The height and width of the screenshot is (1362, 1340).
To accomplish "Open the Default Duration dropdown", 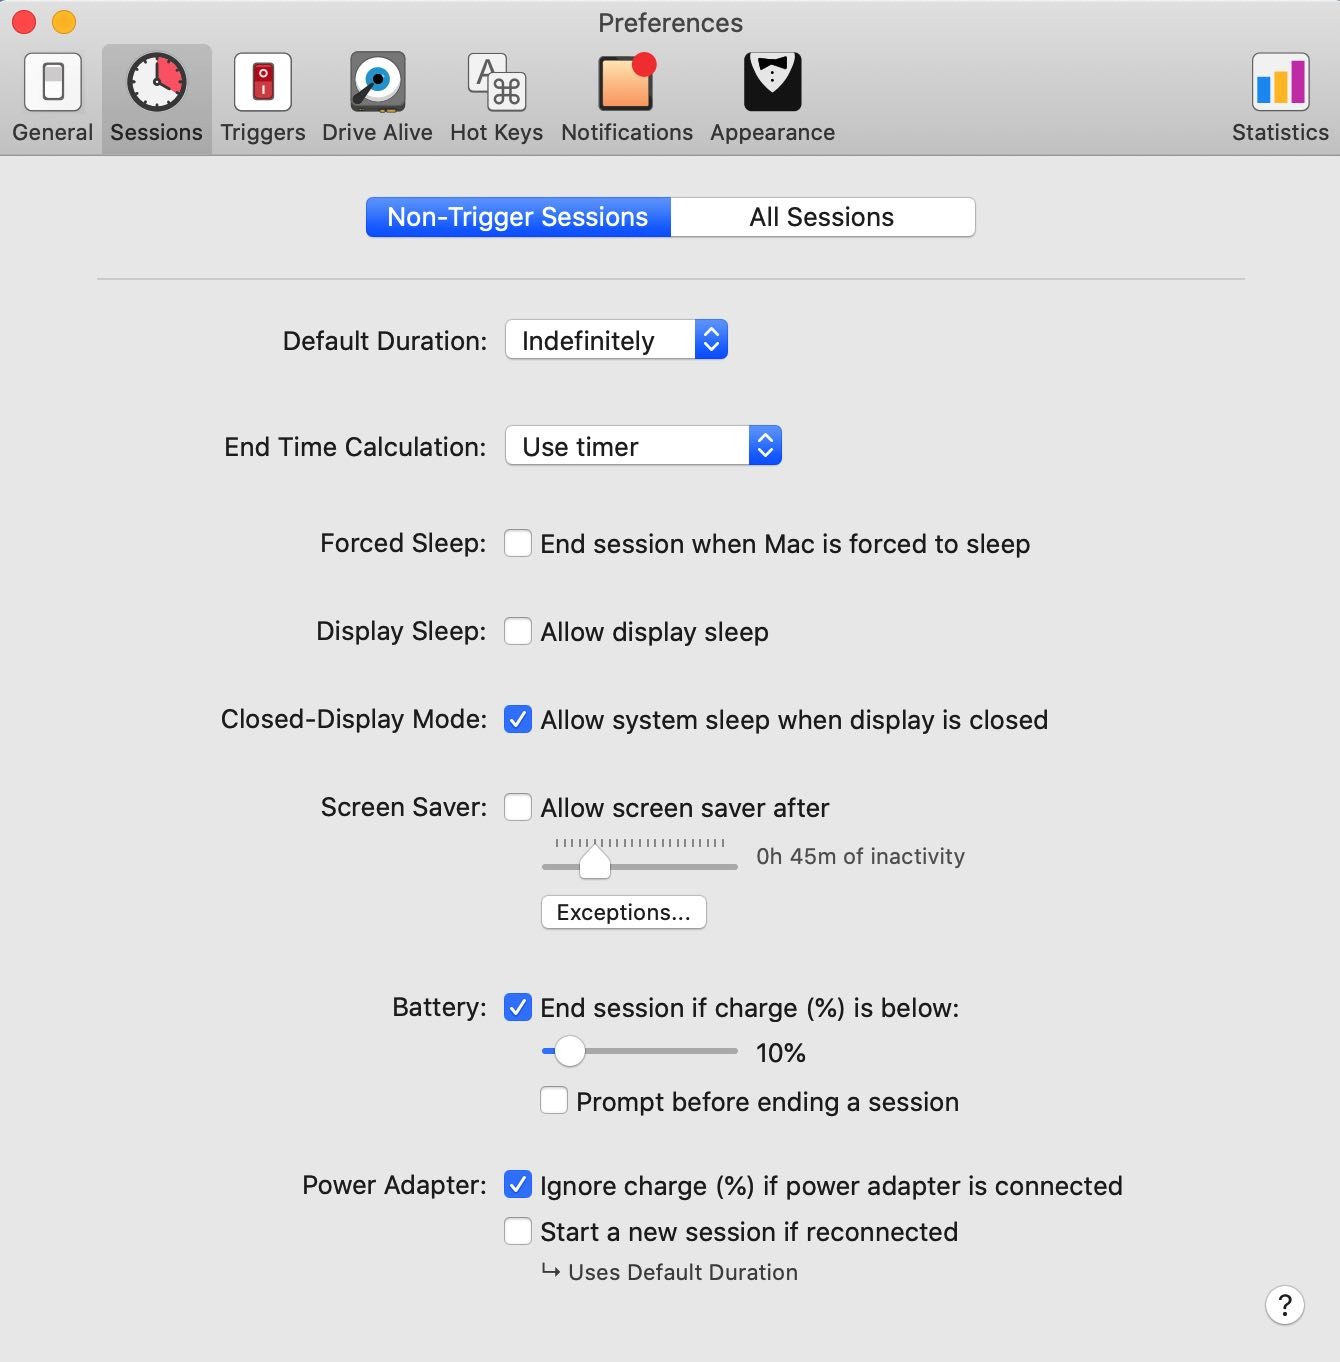I will pos(615,340).
